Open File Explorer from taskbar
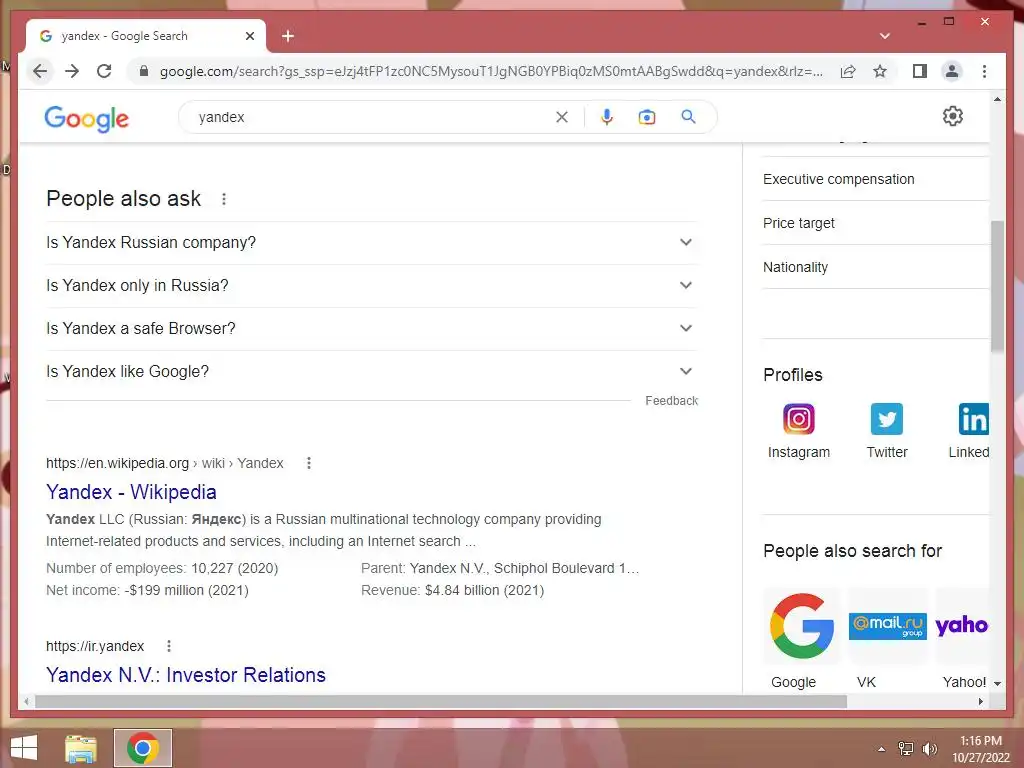Viewport: 1024px width, 768px height. (x=80, y=748)
